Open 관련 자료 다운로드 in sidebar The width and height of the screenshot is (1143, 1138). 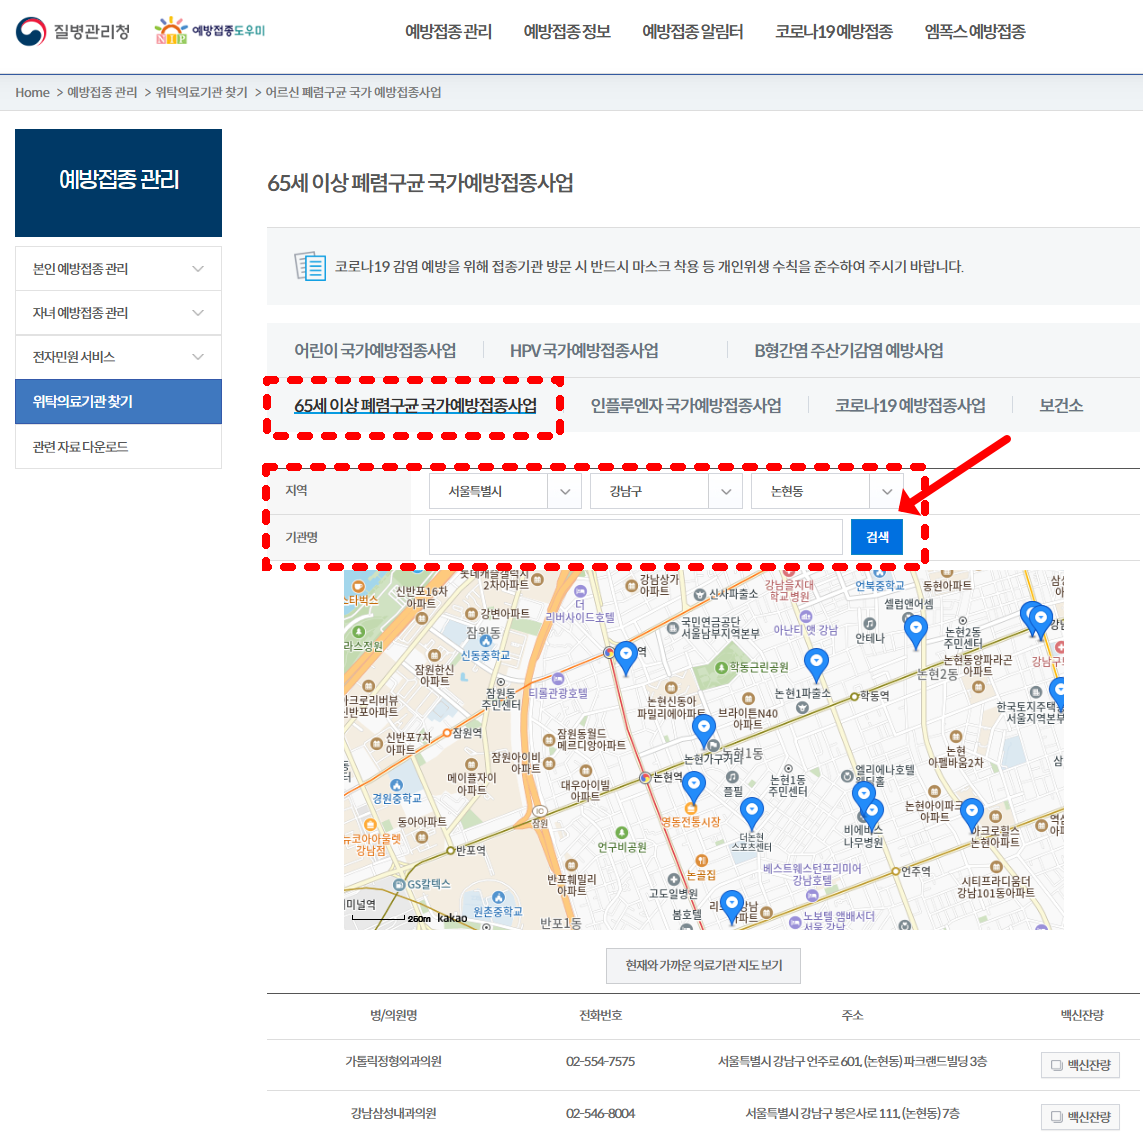click(118, 447)
